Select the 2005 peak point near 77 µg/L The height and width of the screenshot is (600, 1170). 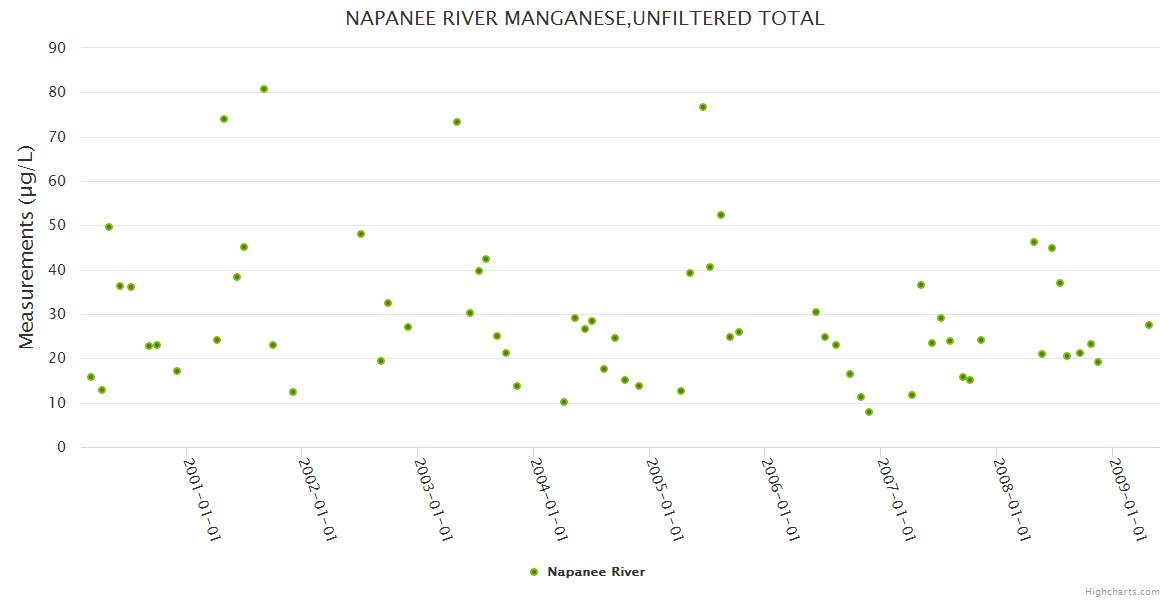(x=703, y=107)
